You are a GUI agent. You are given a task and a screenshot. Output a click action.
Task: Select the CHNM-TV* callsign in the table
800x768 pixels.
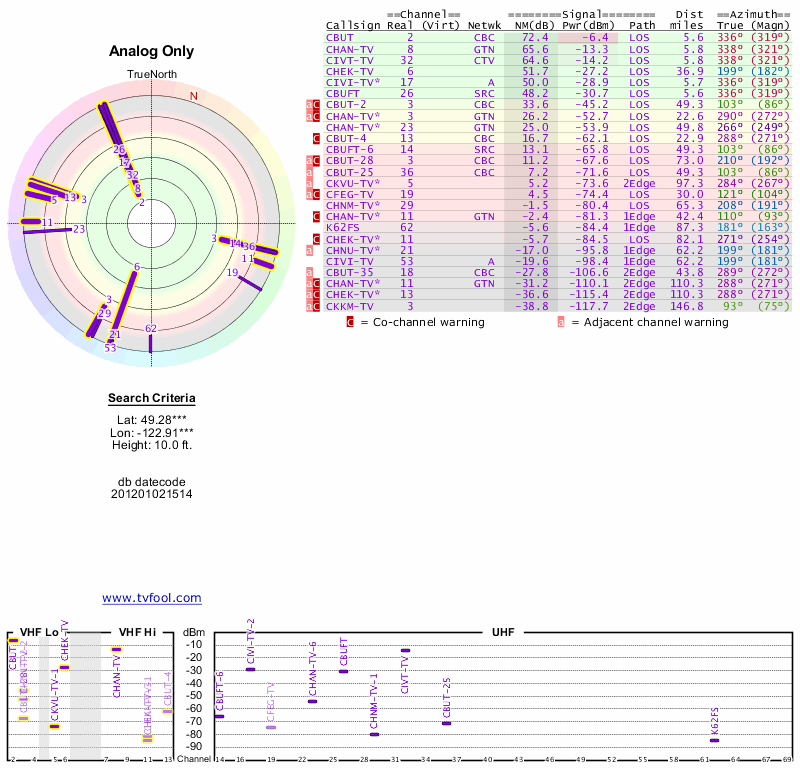353,206
